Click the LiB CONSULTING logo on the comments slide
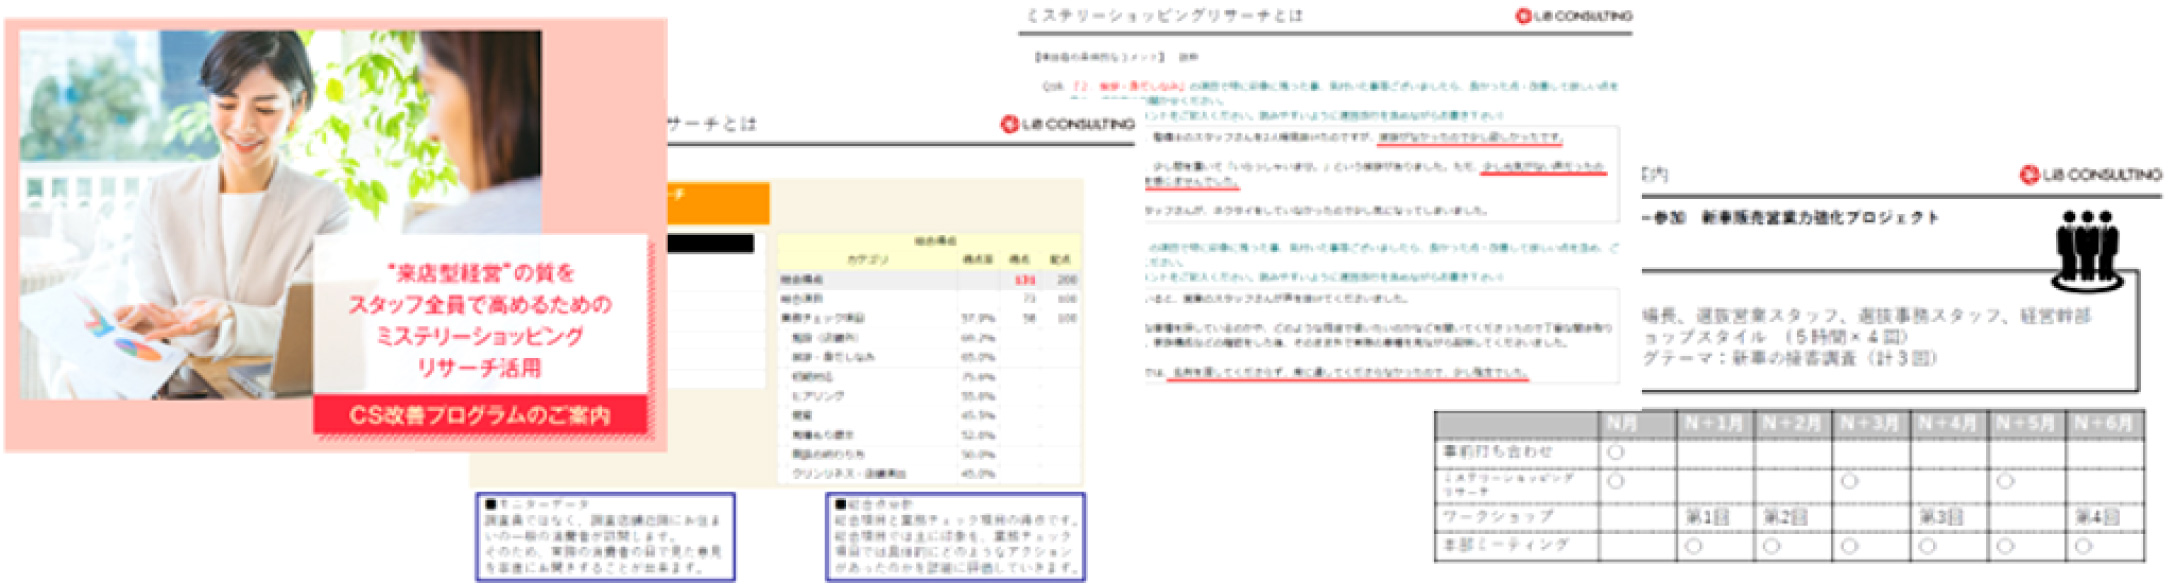This screenshot has height=588, width=2168. point(1573,16)
